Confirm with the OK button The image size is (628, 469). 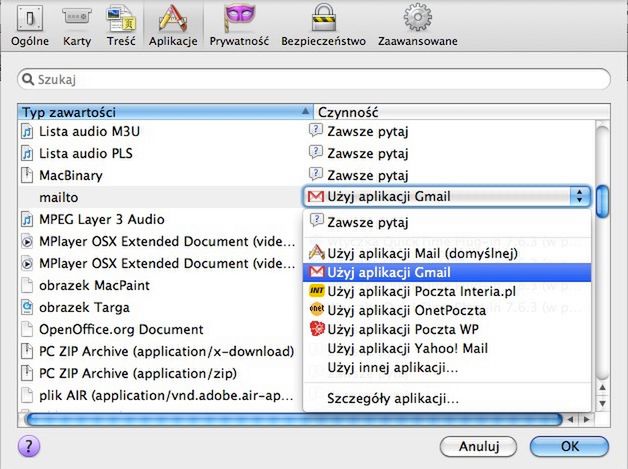pyautogui.click(x=569, y=446)
